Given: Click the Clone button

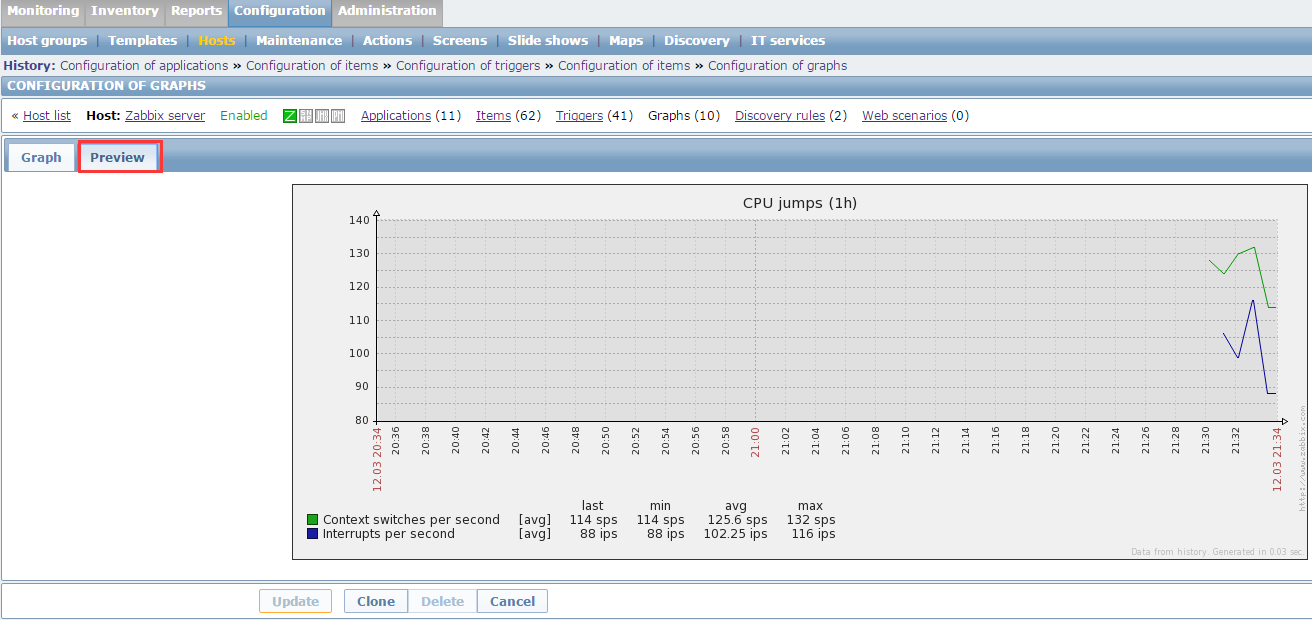Looking at the screenshot, I should [376, 601].
